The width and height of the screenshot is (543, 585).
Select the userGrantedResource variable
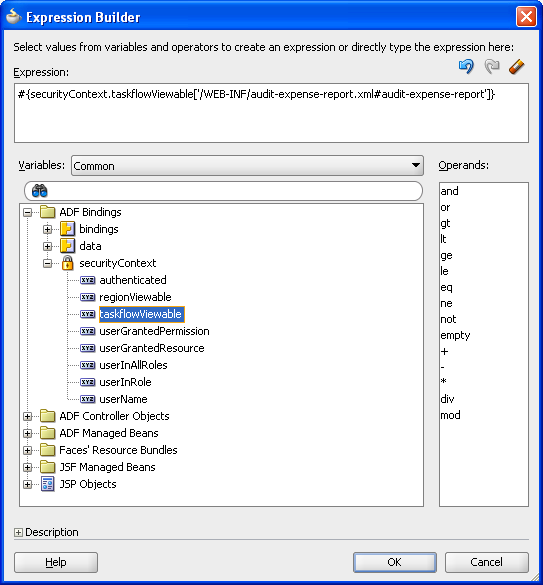[152, 348]
